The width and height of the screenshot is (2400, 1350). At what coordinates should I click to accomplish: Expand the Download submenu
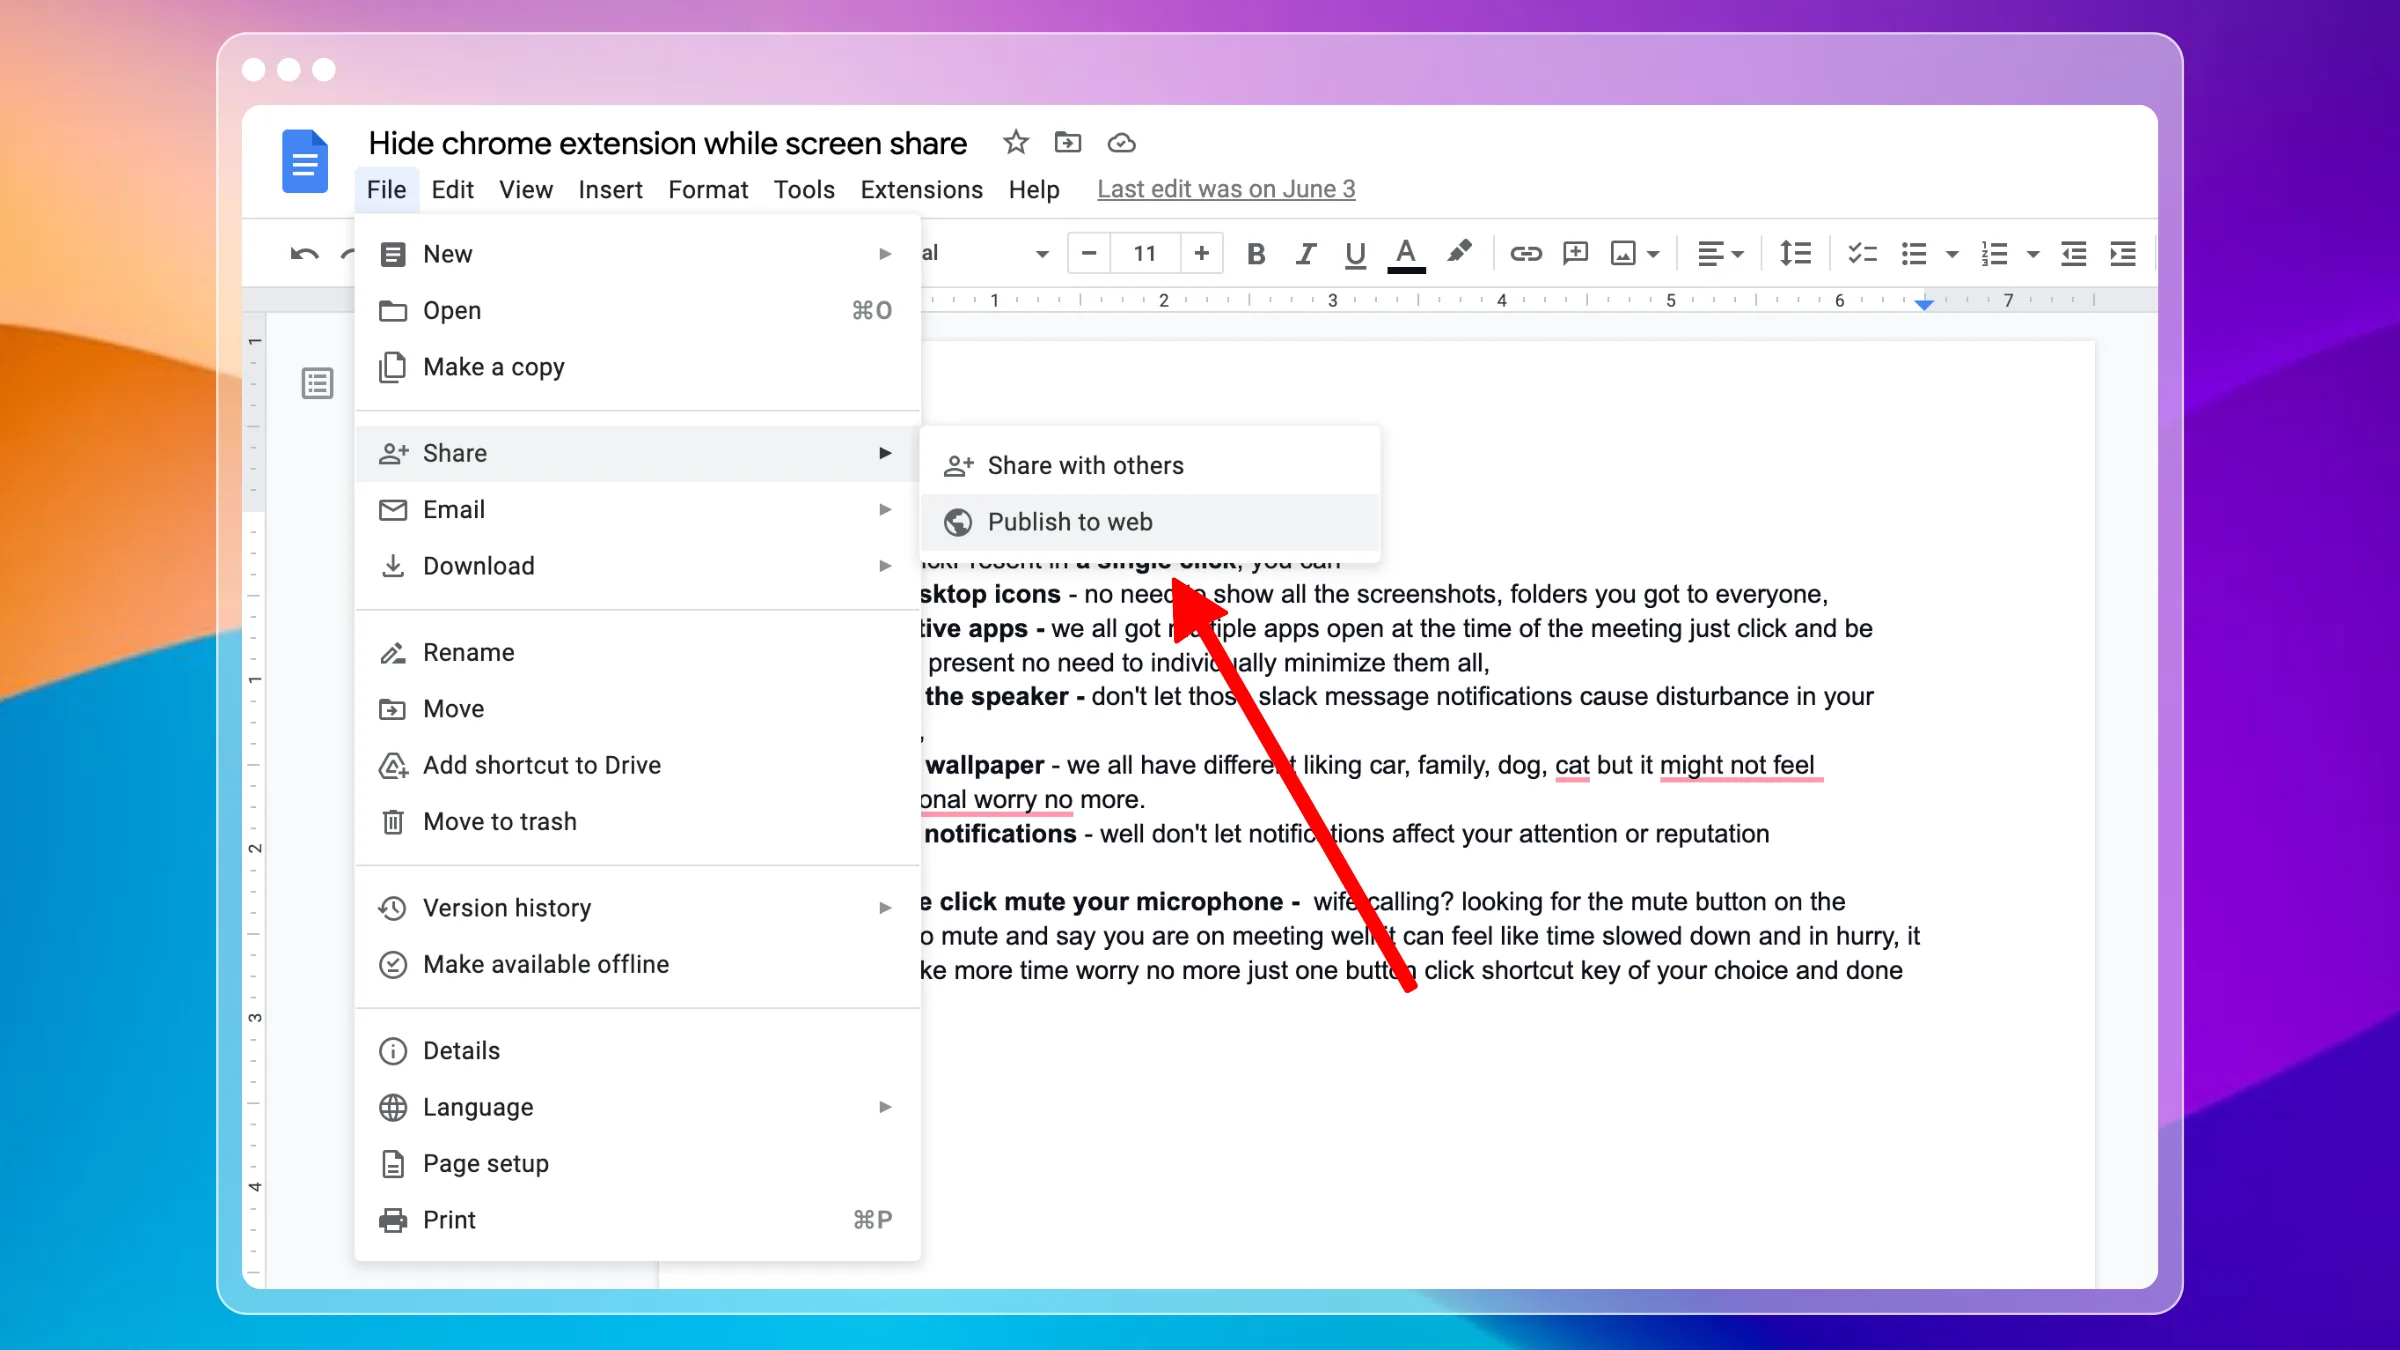click(x=637, y=566)
